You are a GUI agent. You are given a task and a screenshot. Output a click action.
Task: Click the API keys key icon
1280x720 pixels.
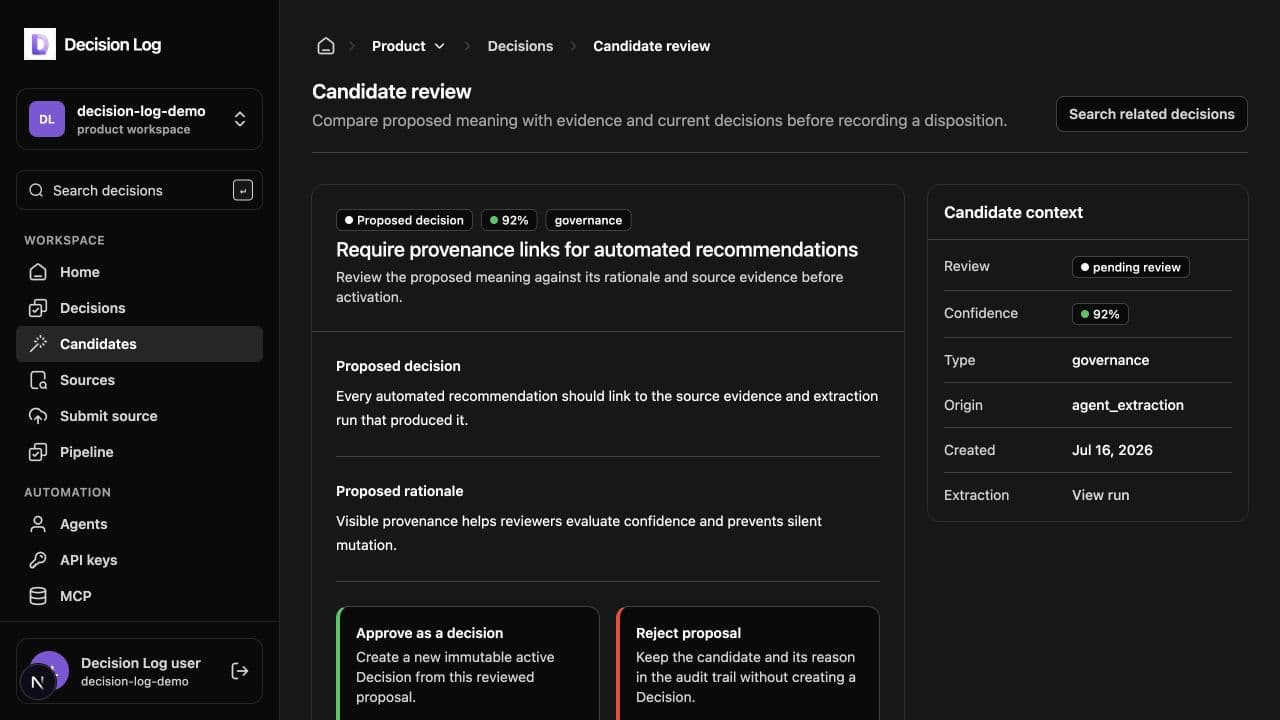pyautogui.click(x=38, y=560)
